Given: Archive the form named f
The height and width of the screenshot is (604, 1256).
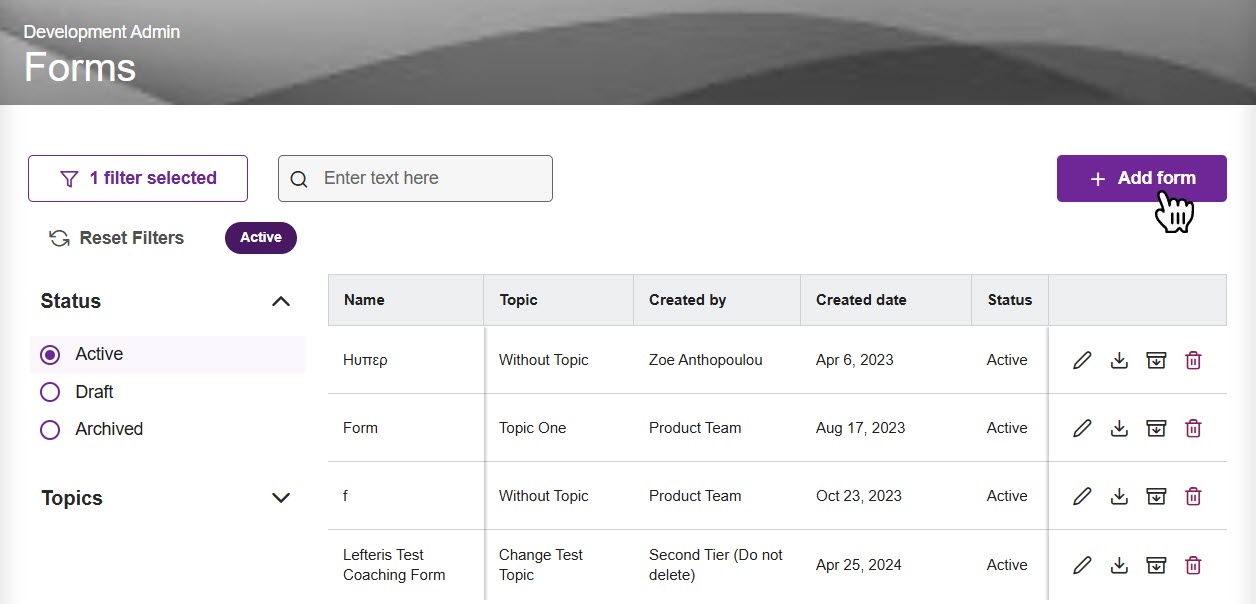Looking at the screenshot, I should pyautogui.click(x=1156, y=497).
